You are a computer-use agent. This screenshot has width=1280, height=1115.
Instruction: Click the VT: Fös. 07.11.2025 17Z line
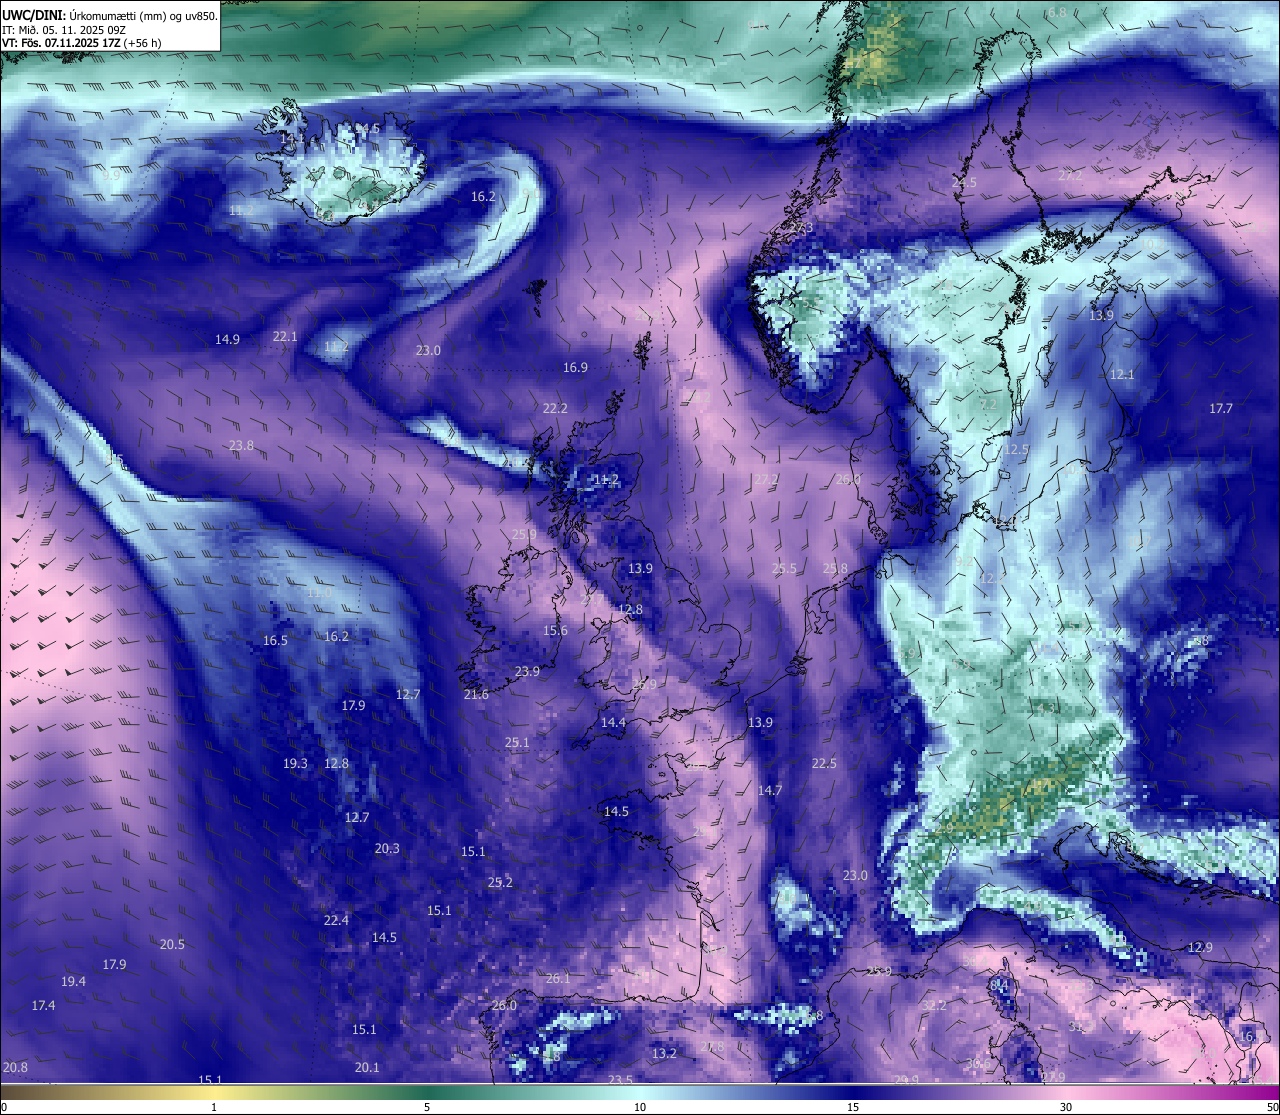(81, 43)
